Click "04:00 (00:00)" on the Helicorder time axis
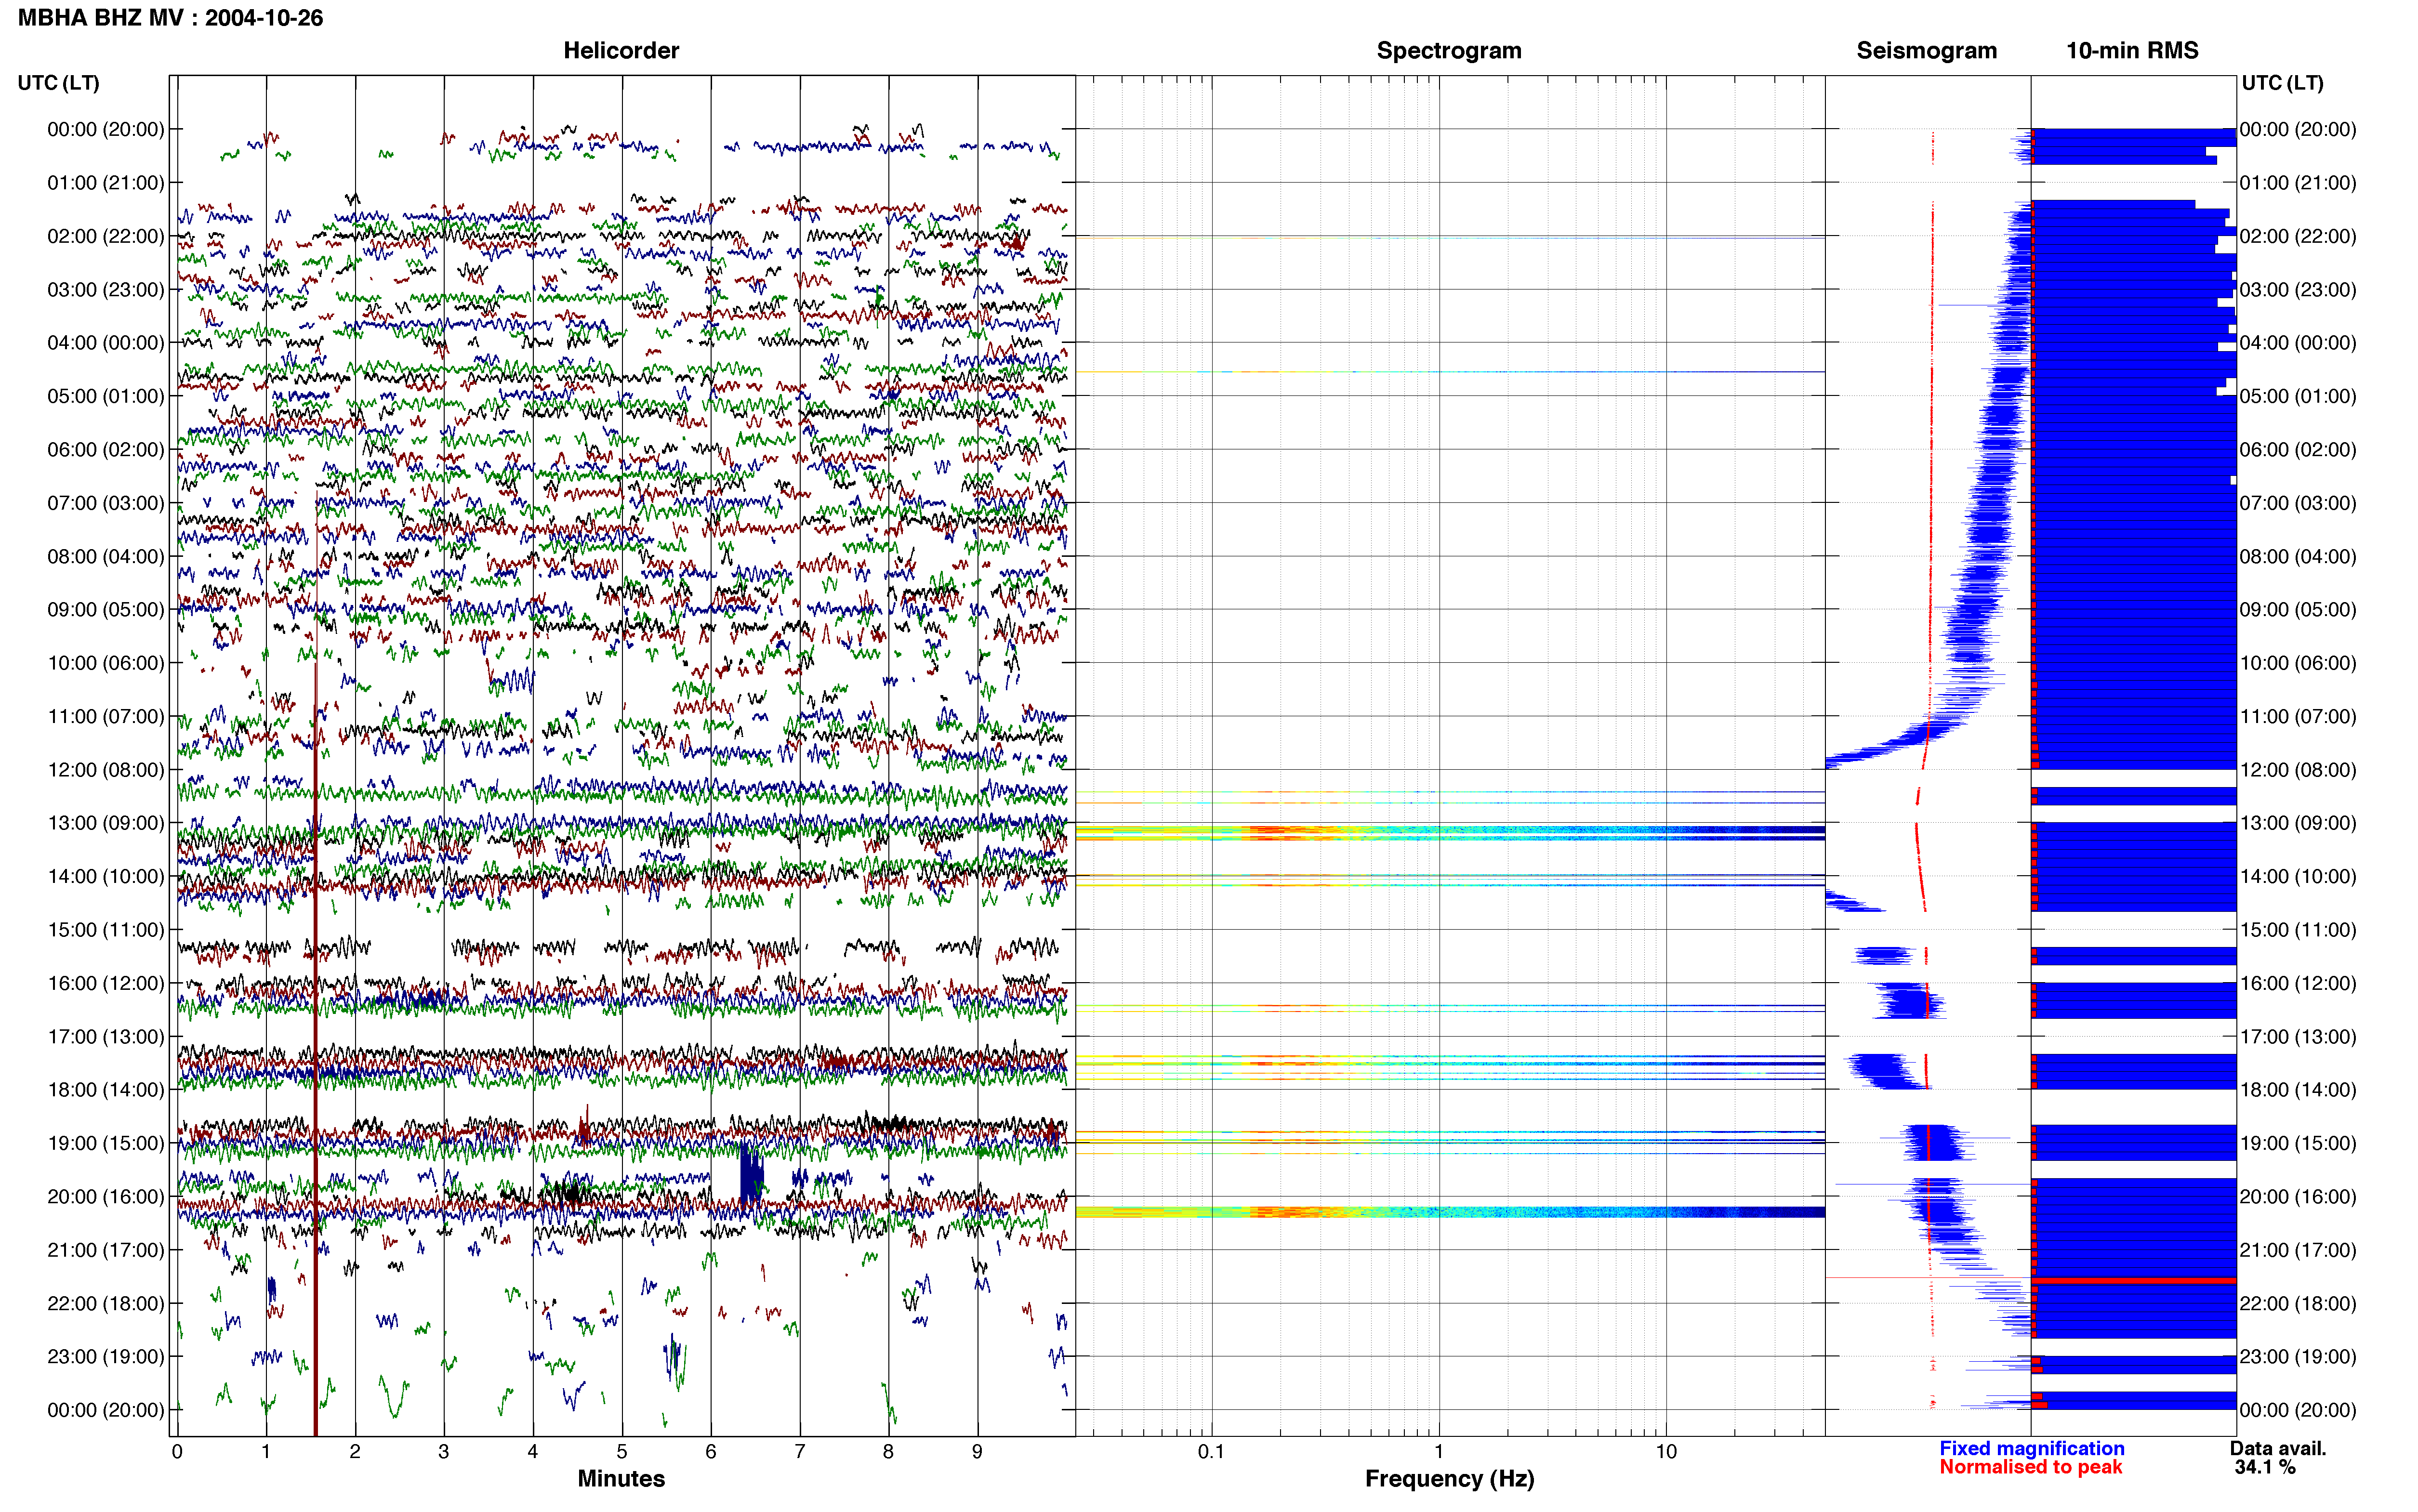 point(106,343)
